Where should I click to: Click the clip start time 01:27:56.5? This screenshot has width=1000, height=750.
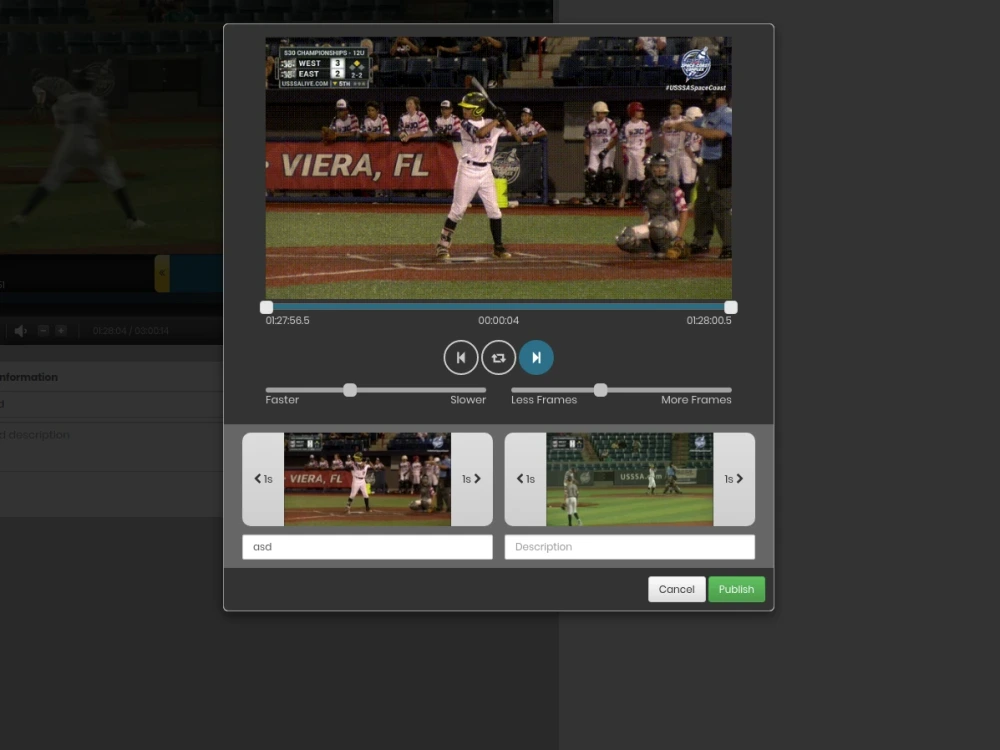point(288,320)
